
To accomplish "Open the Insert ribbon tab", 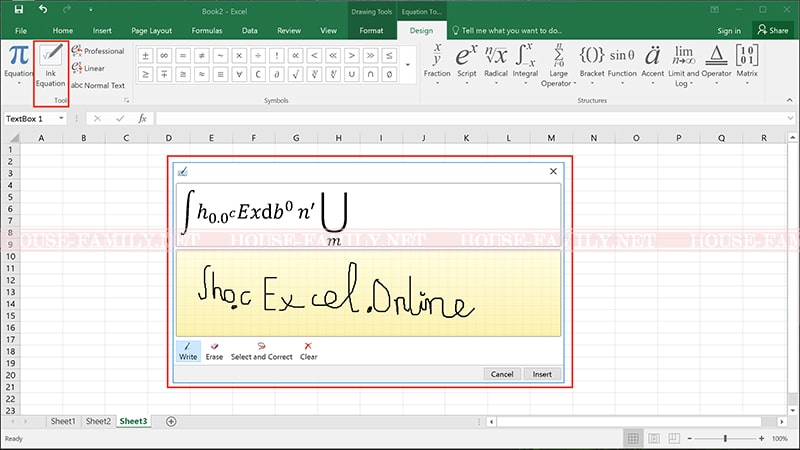I will click(102, 31).
